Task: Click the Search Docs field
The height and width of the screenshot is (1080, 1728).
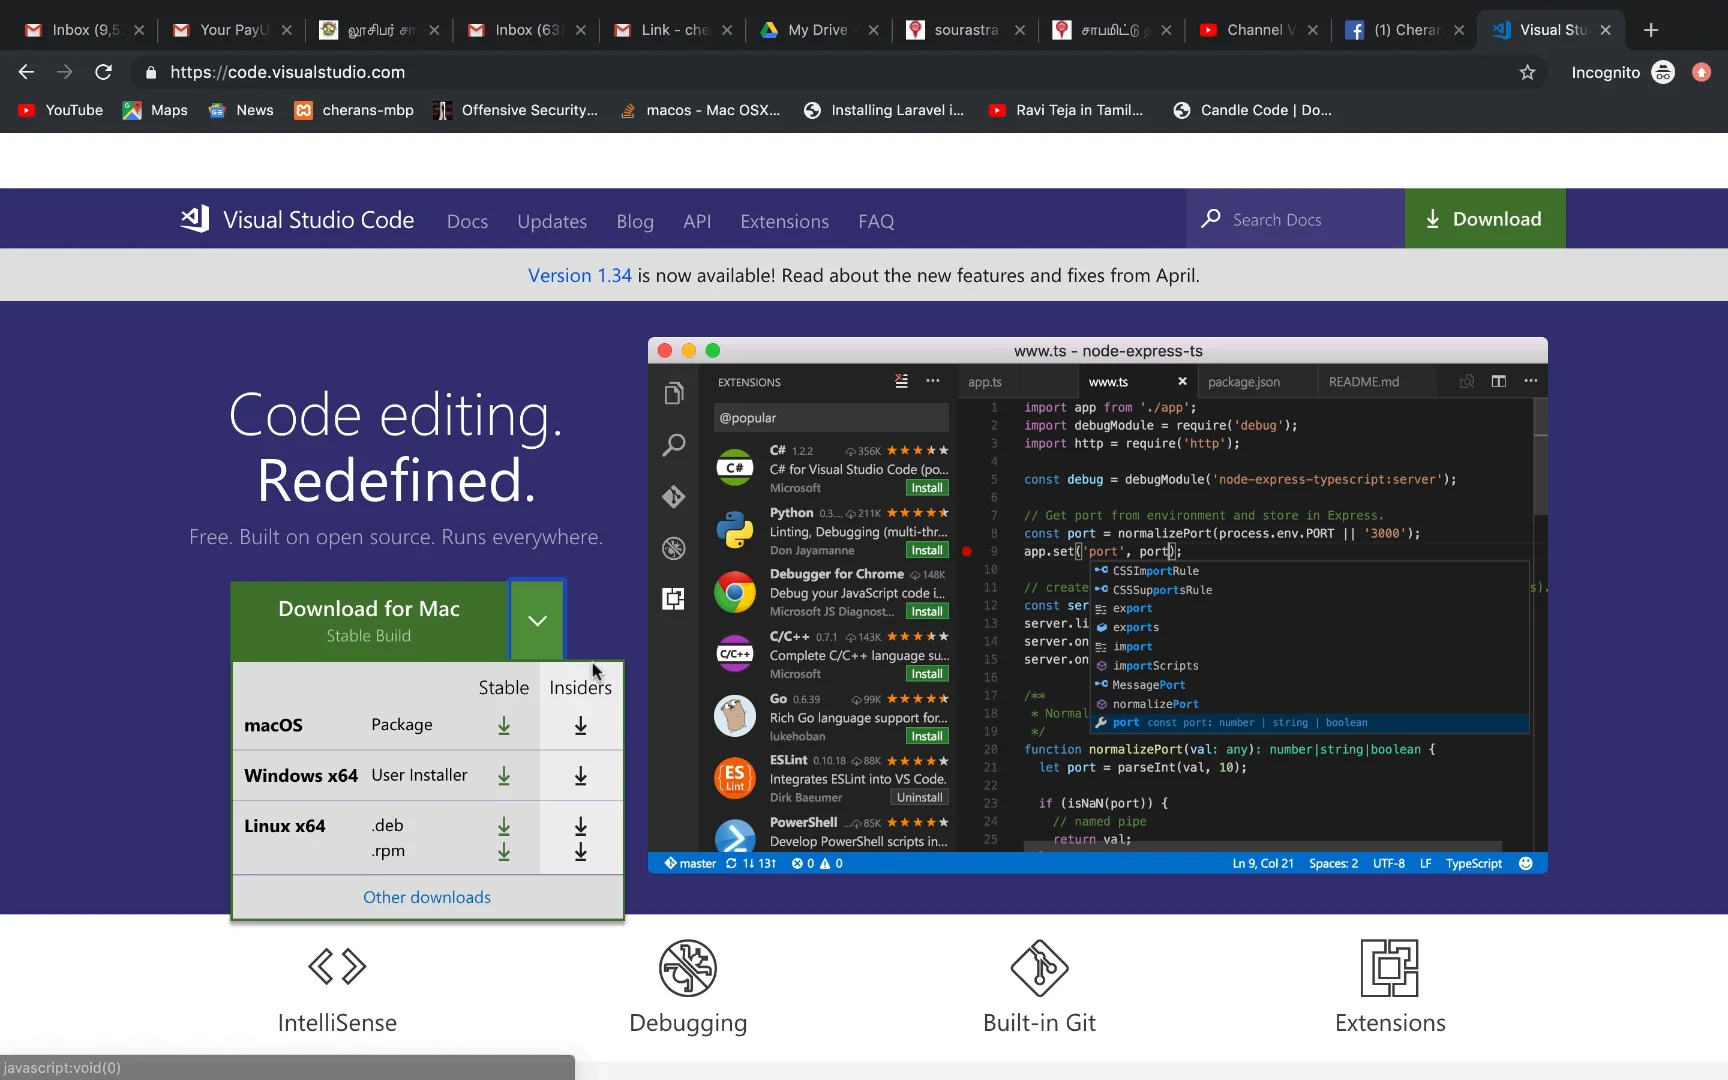Action: pos(1295,219)
